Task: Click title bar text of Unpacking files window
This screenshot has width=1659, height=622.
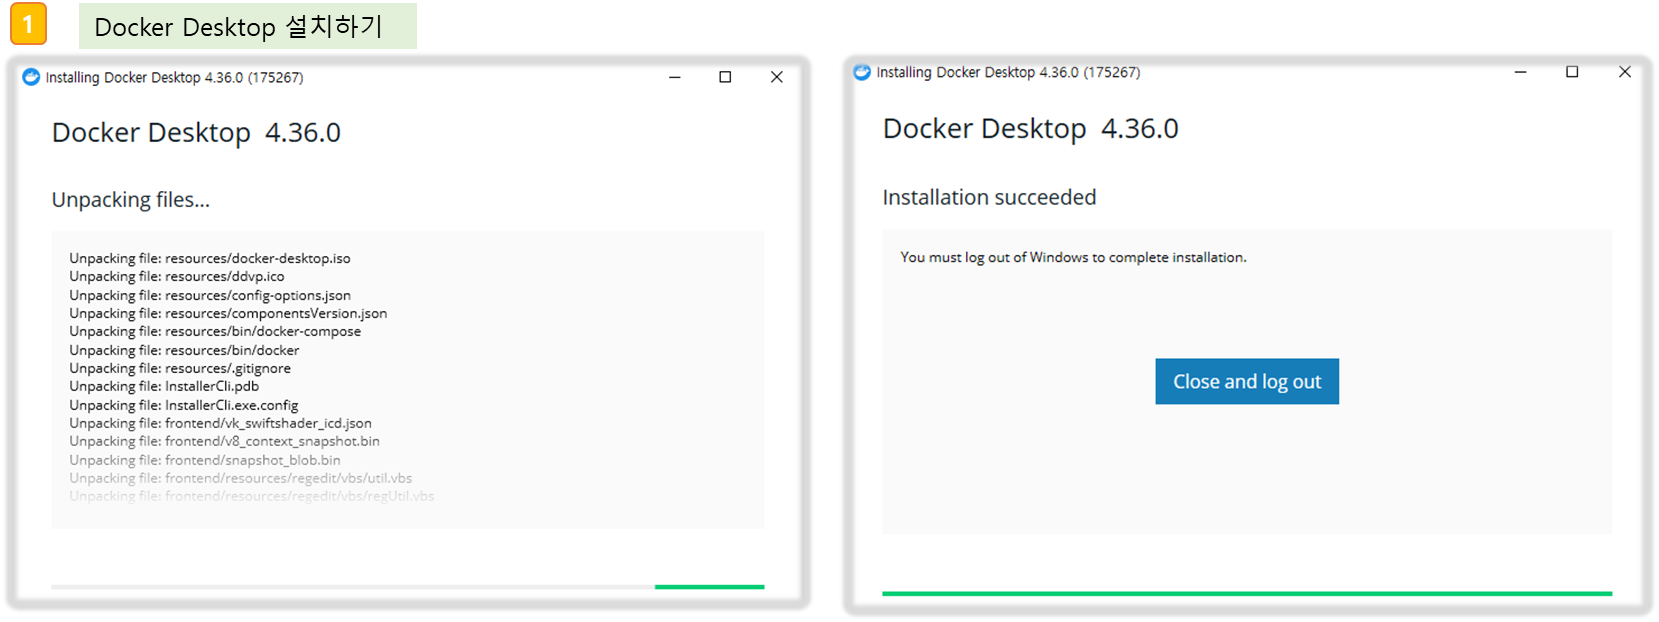Action: (174, 77)
